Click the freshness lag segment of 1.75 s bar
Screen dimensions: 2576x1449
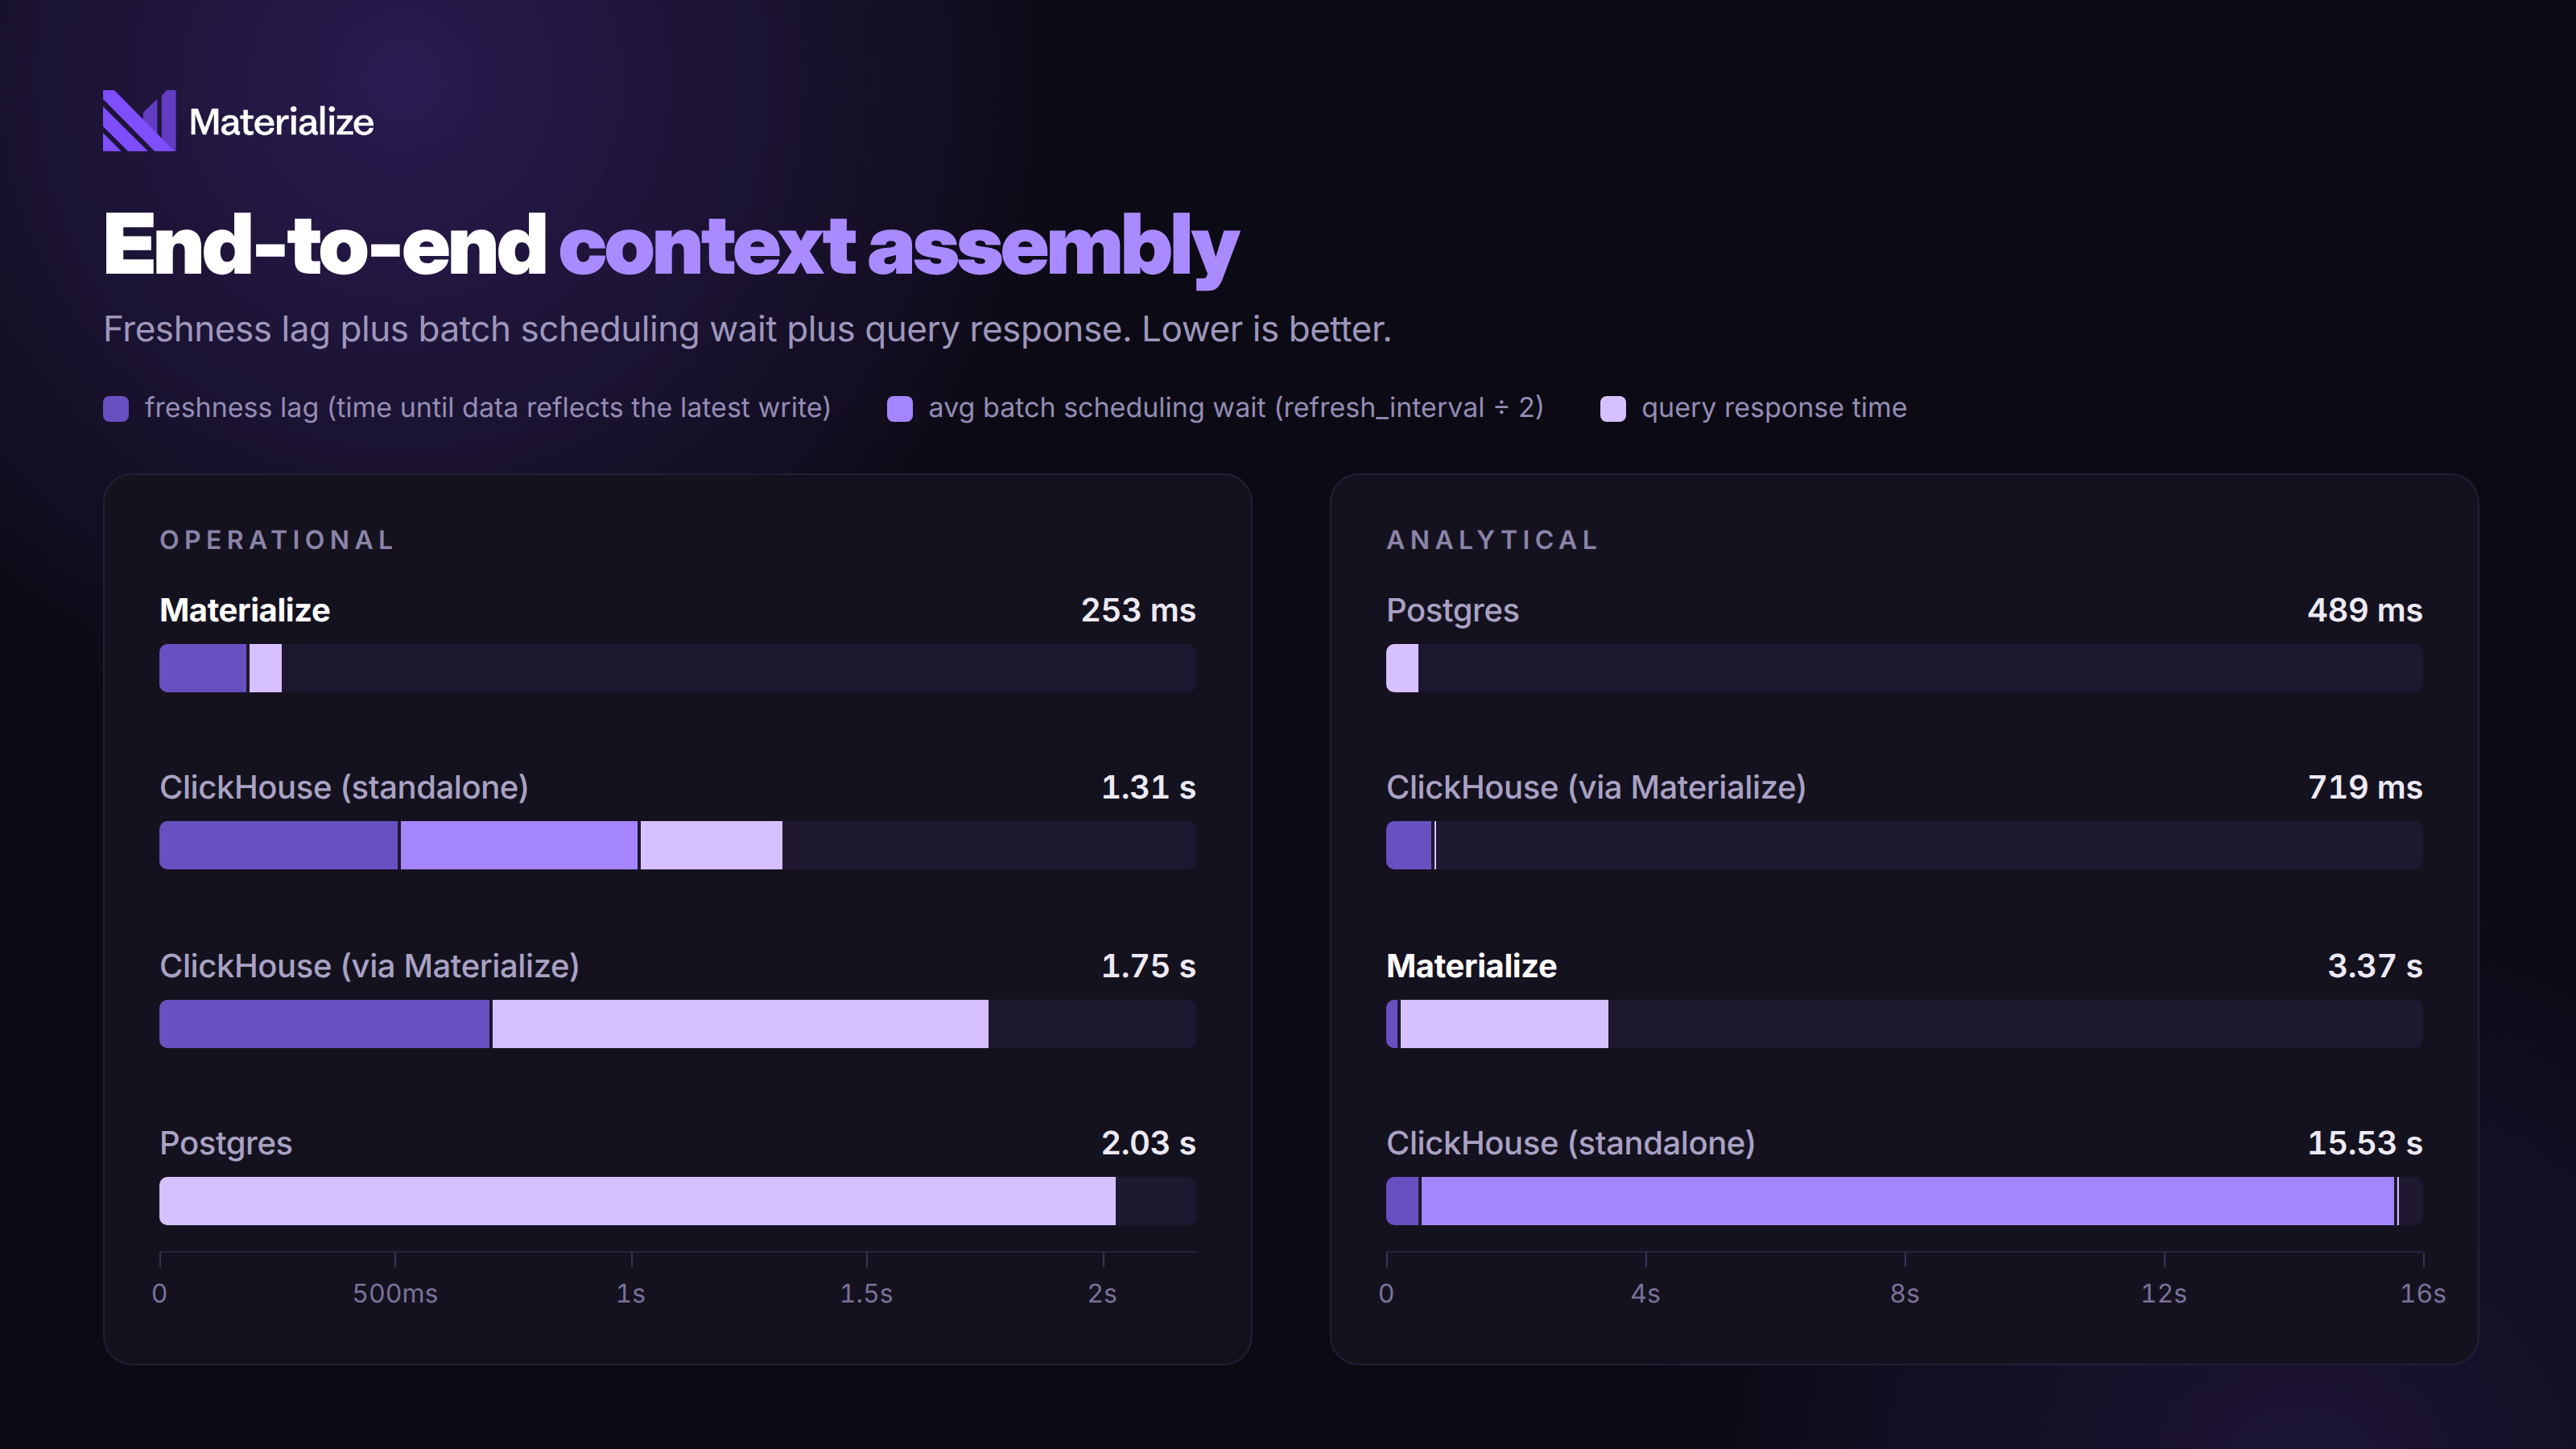tap(325, 1024)
